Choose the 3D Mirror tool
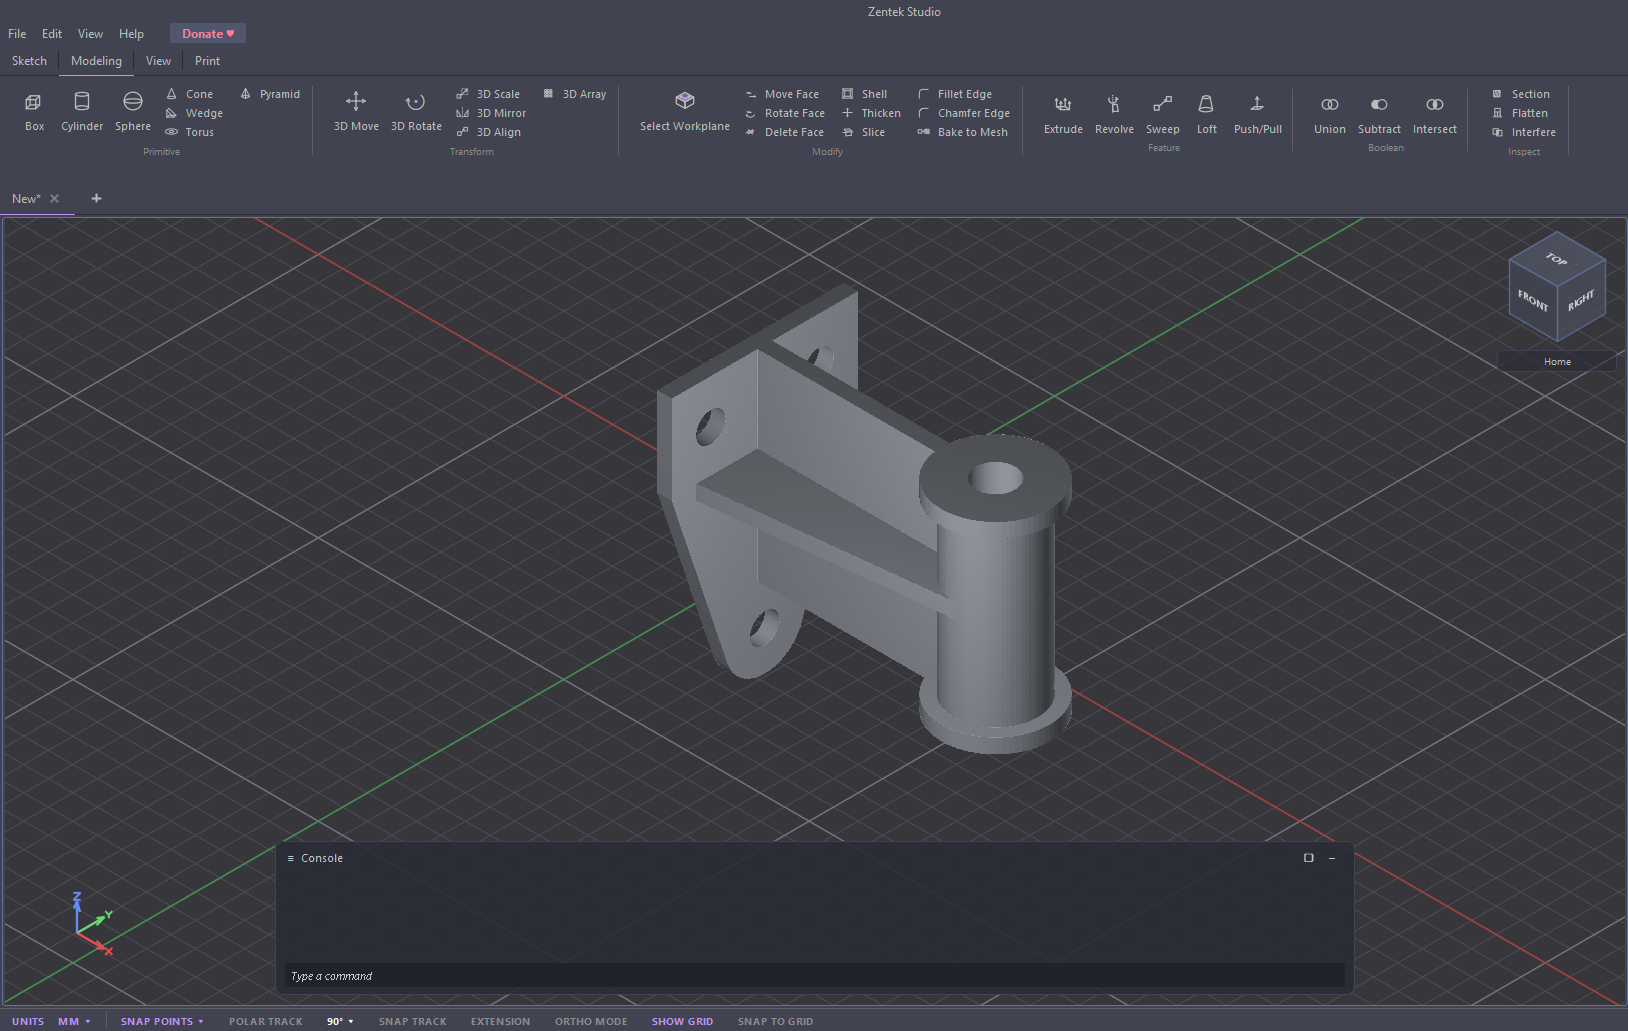The width and height of the screenshot is (1628, 1031). [491, 113]
